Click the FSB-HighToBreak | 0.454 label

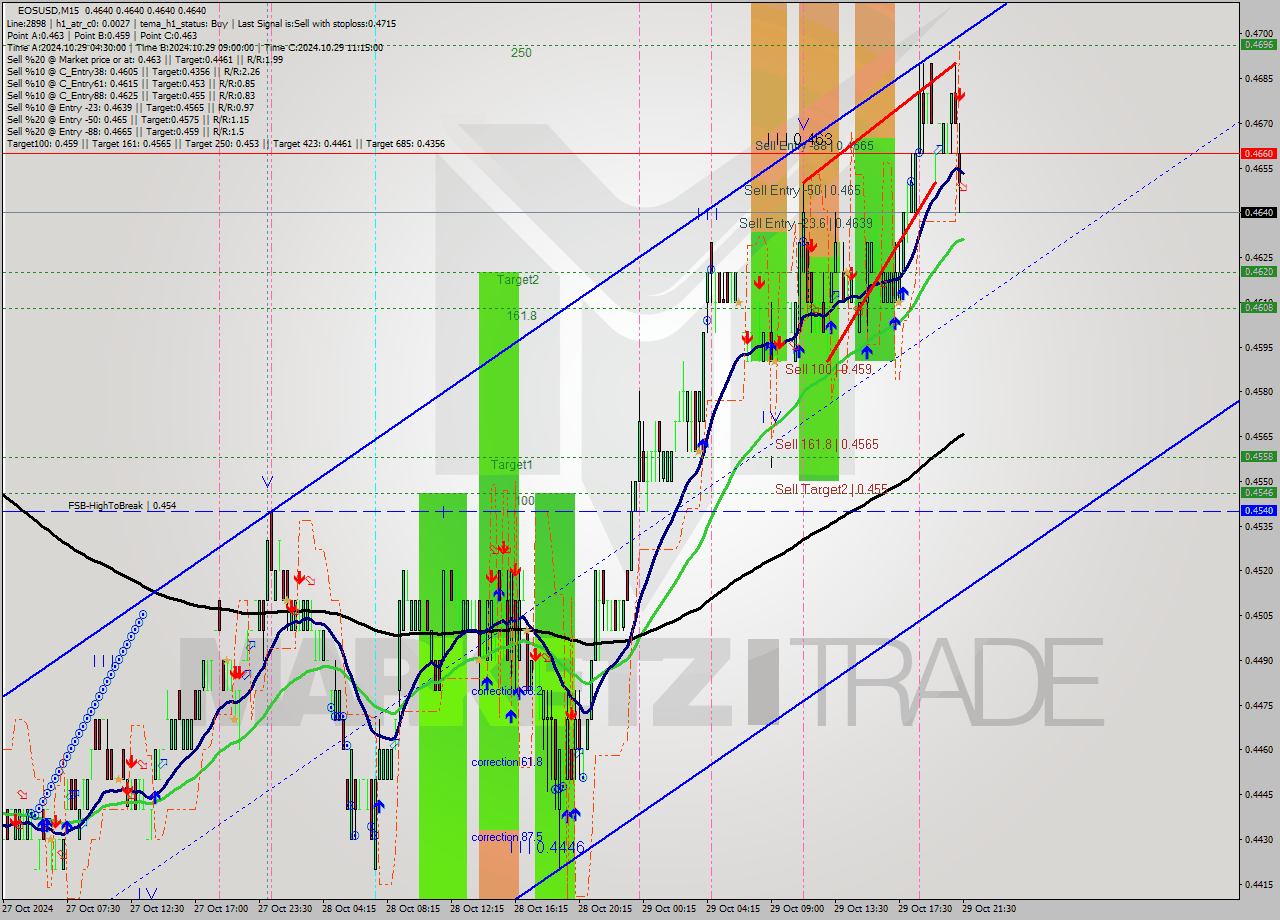(122, 506)
